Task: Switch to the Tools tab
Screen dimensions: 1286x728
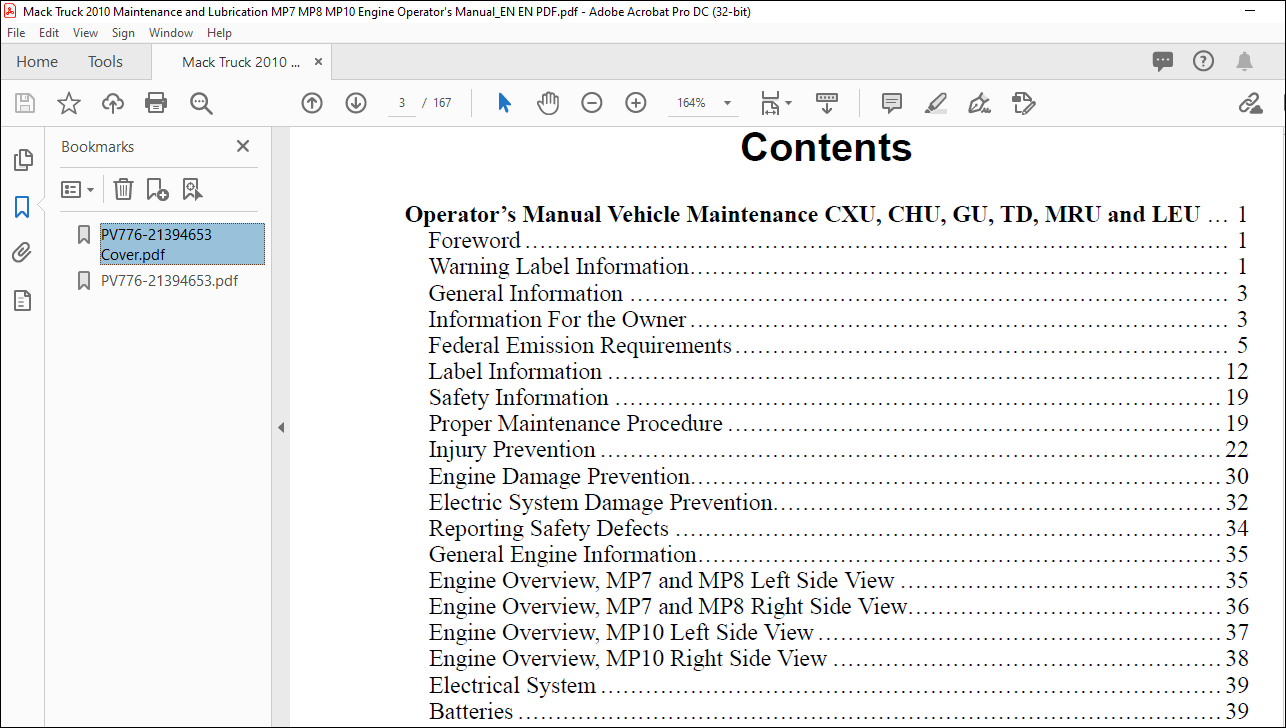Action: tap(105, 62)
